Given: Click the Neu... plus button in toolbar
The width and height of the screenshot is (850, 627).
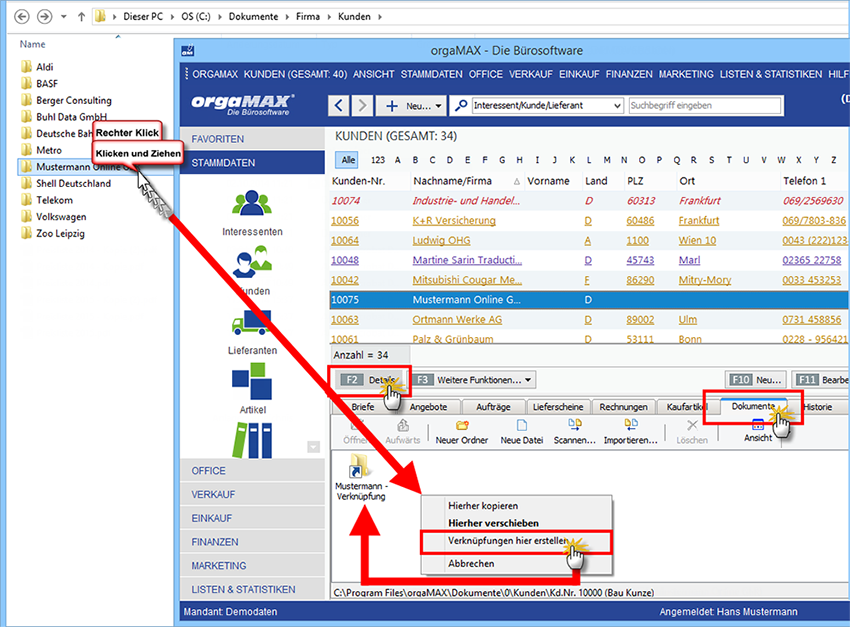Looking at the screenshot, I should pyautogui.click(x=411, y=106).
